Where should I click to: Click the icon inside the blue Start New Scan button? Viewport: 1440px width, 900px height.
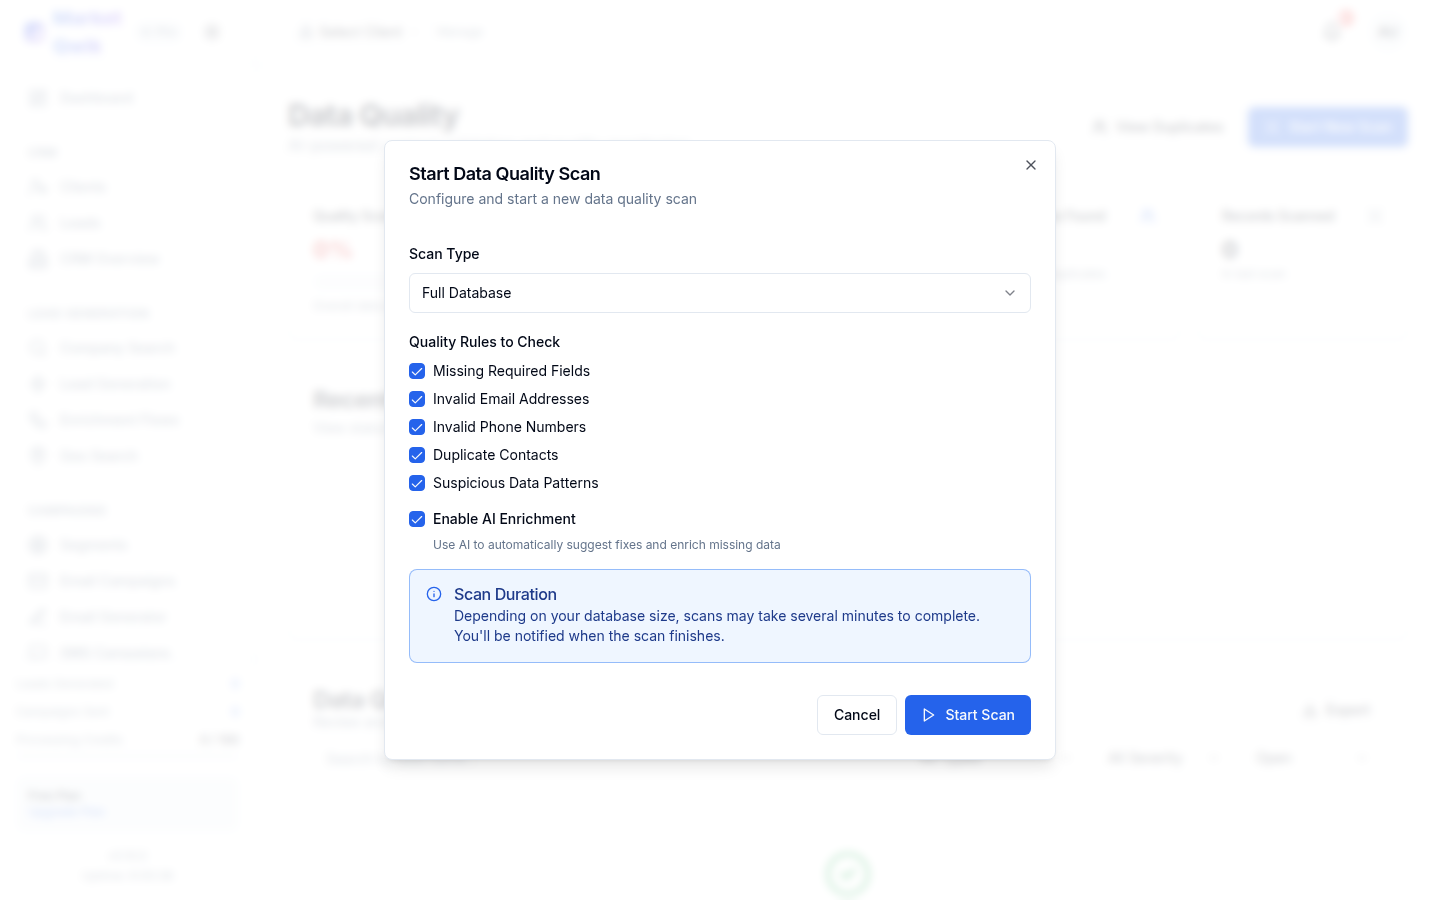pyautogui.click(x=1271, y=126)
